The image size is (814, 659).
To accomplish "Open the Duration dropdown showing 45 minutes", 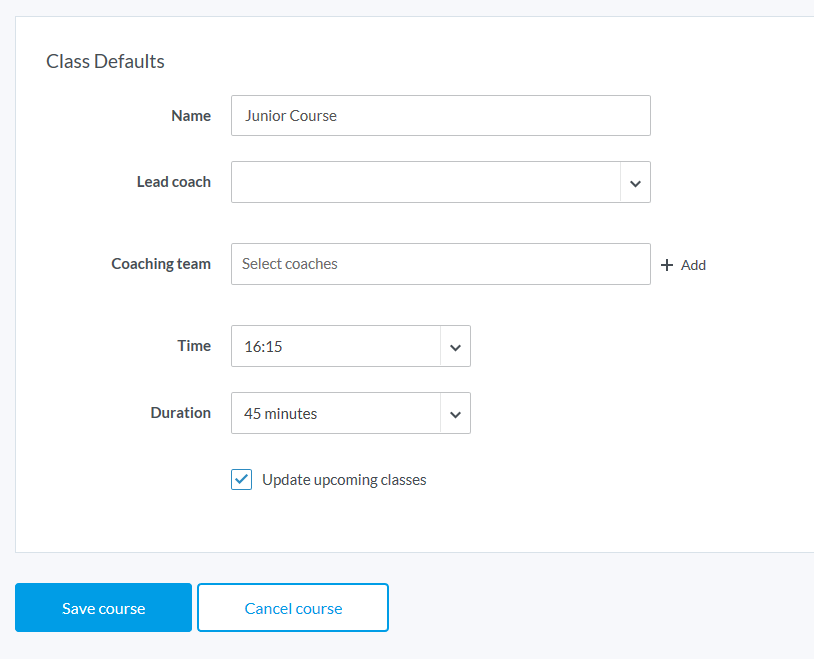I will (x=336, y=414).
